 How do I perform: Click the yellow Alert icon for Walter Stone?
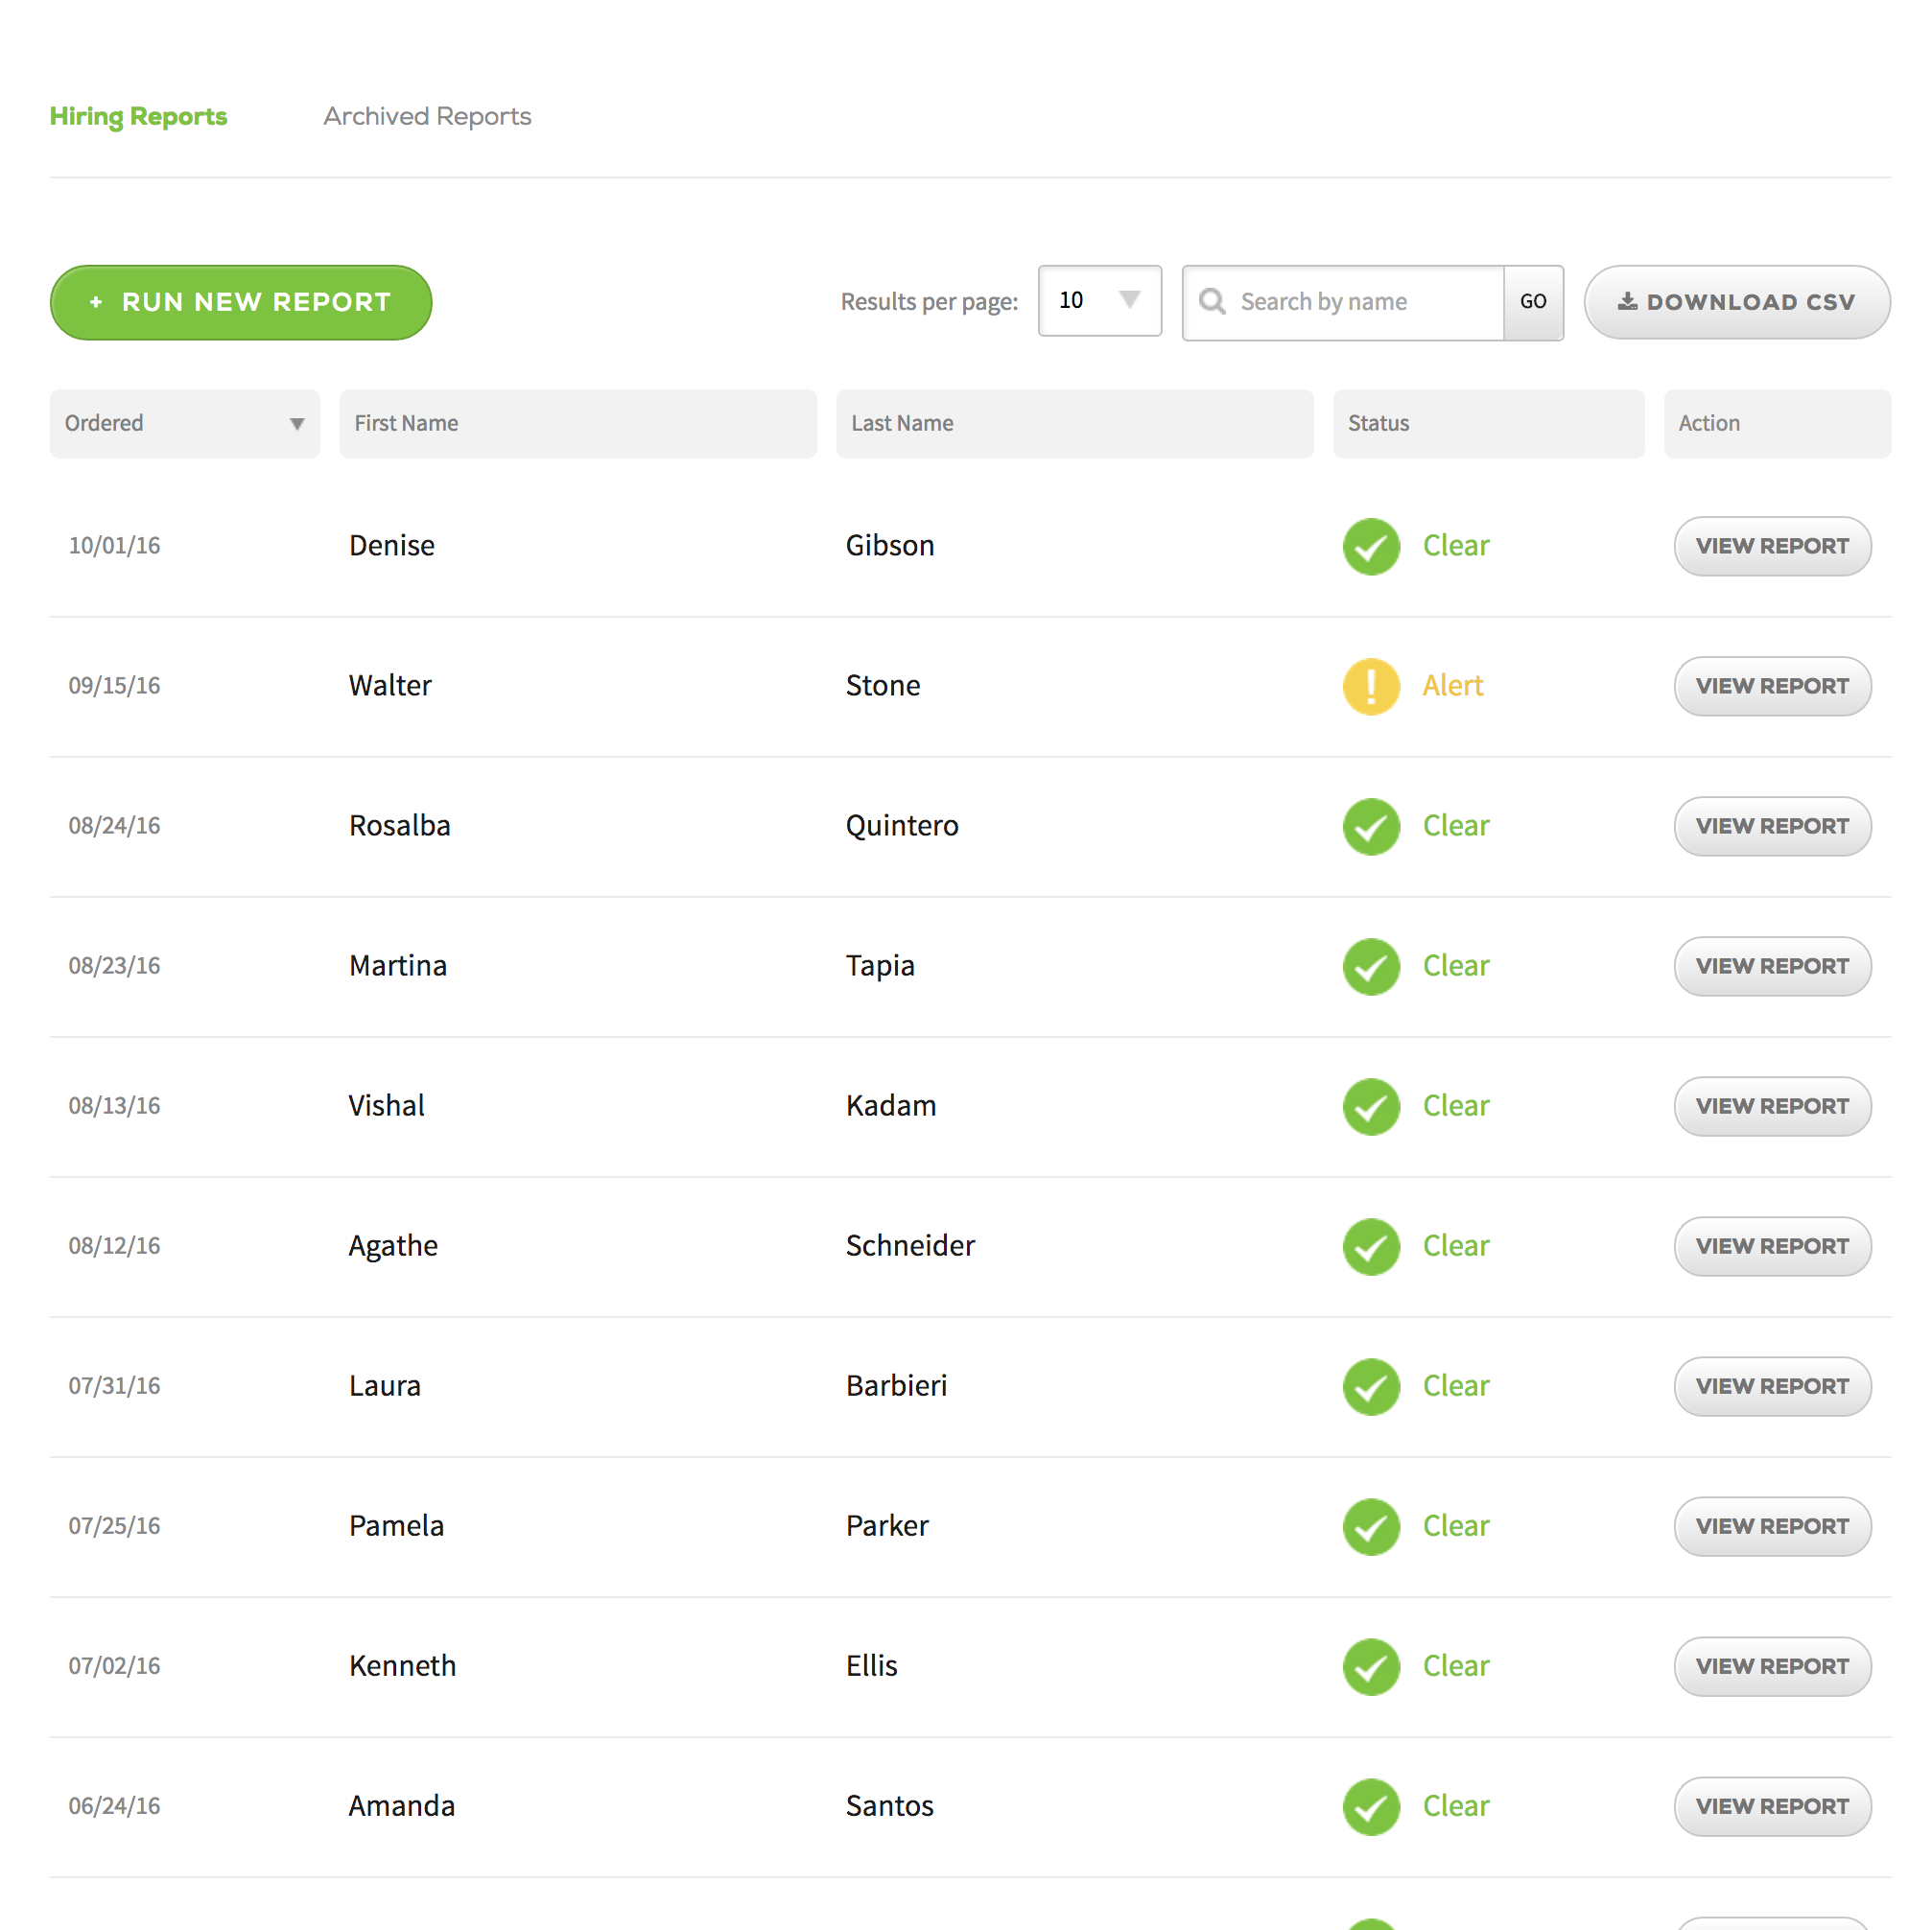tap(1371, 686)
